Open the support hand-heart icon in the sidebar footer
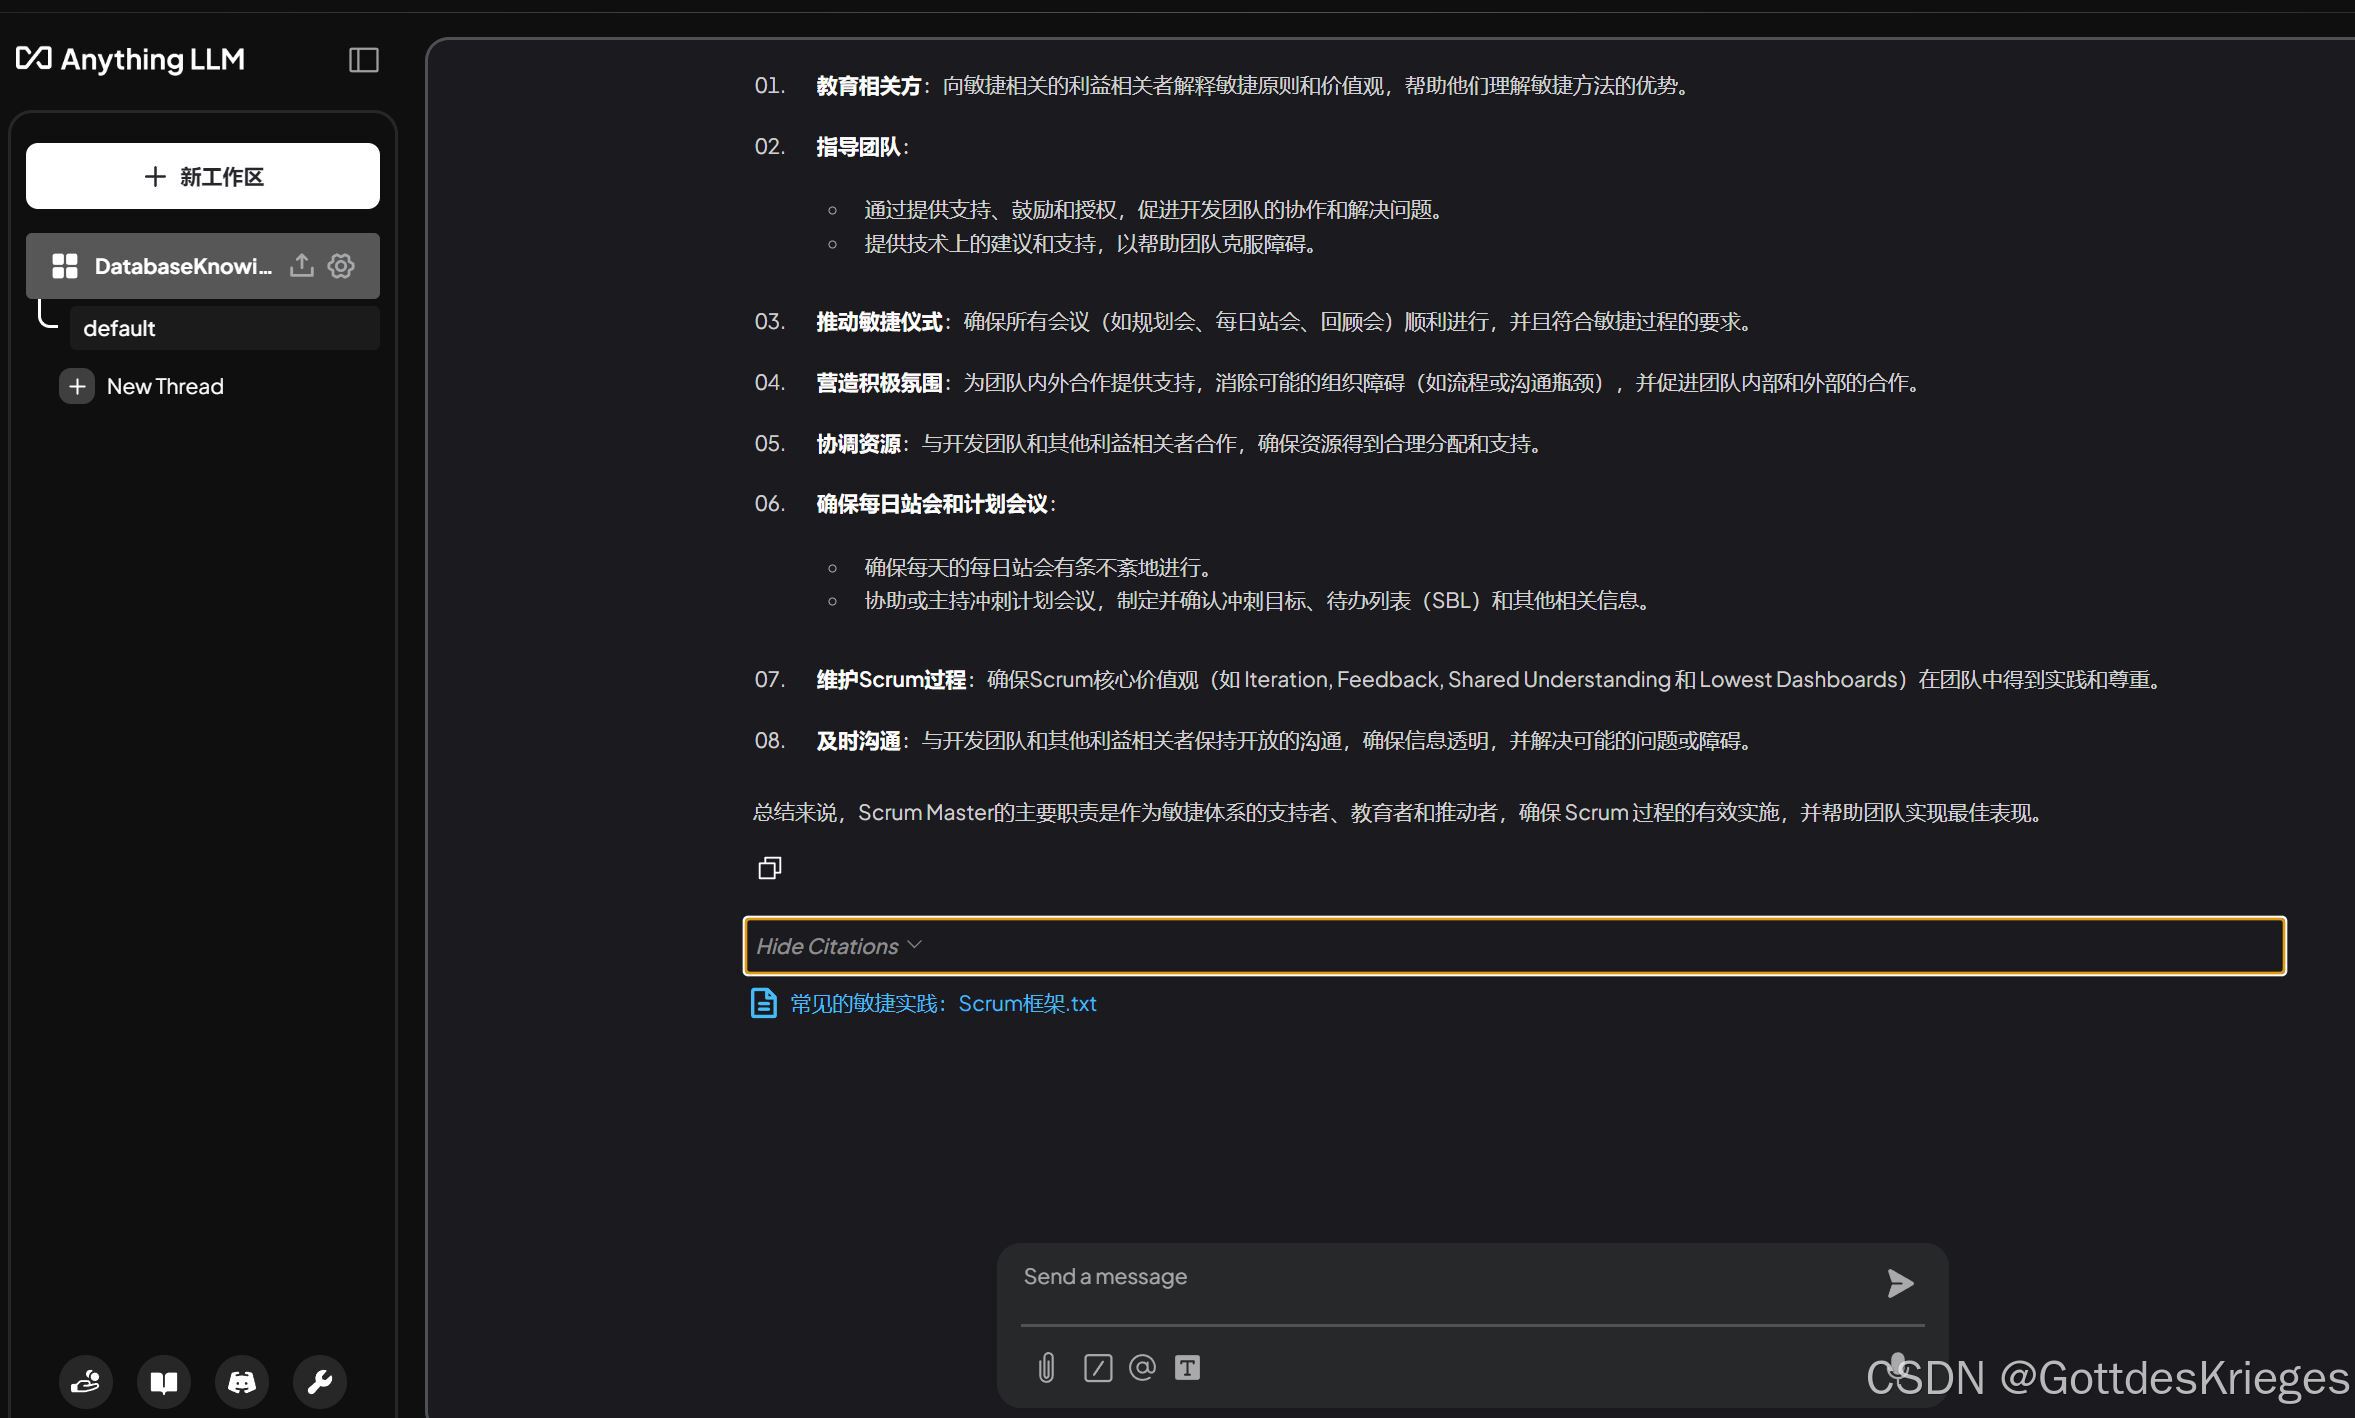 click(86, 1382)
